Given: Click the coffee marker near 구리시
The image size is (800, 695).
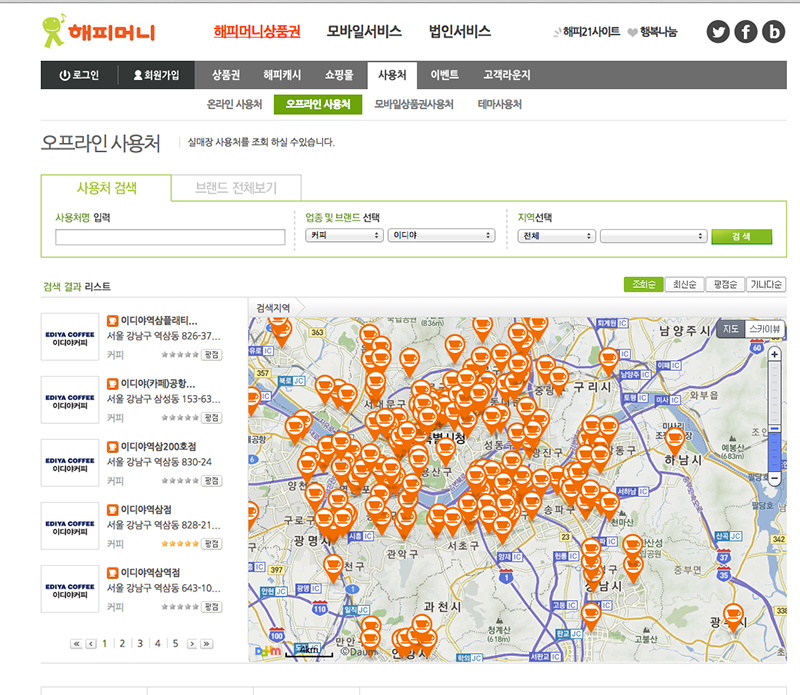Looking at the screenshot, I should pos(608,360).
